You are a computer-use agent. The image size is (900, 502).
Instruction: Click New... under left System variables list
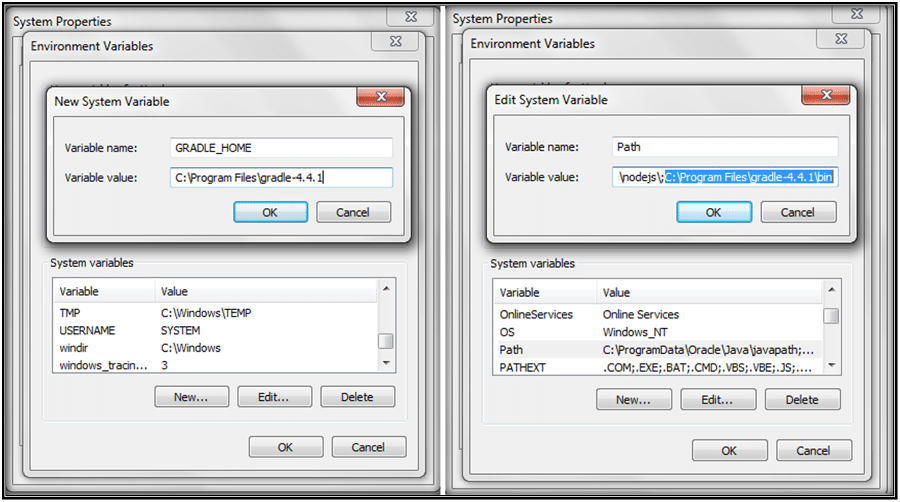(191, 397)
